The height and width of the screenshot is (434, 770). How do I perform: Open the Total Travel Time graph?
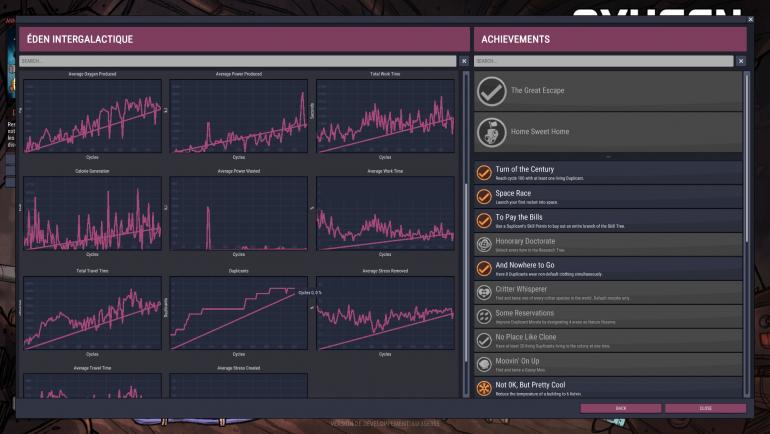92,313
